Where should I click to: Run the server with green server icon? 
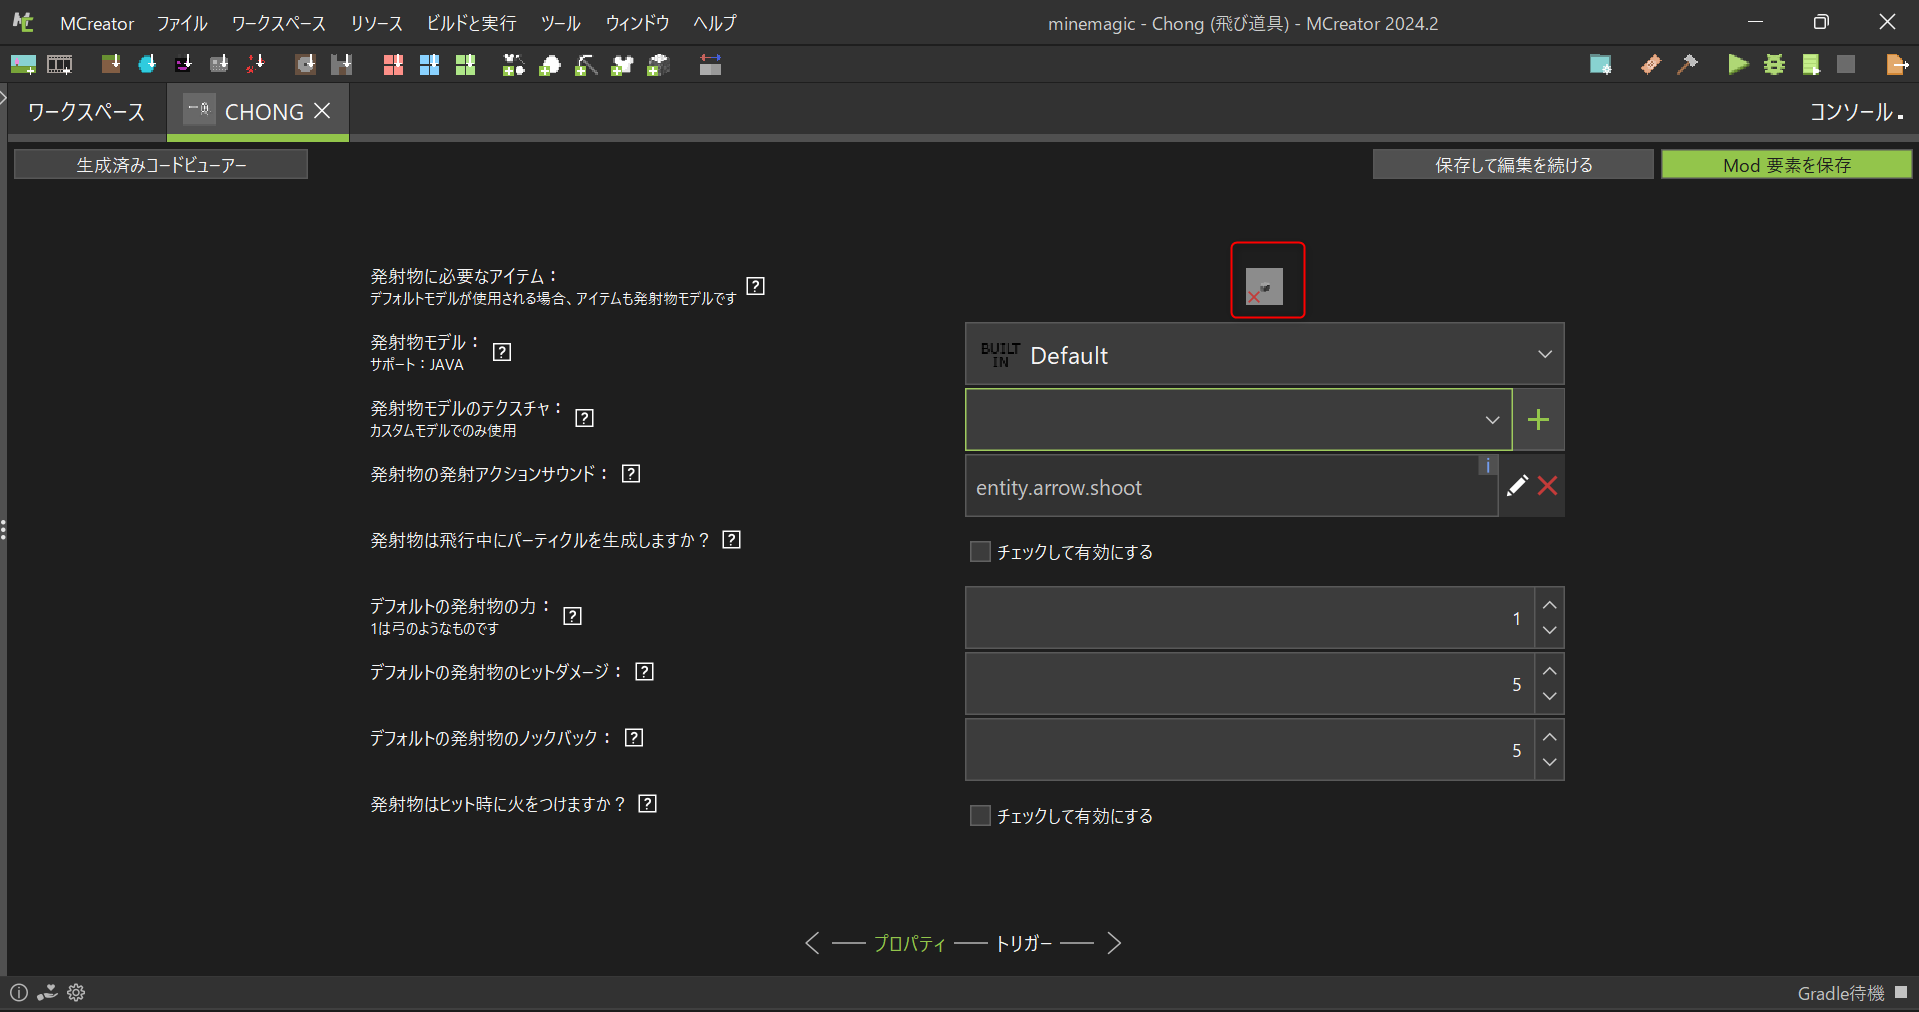1810,65
